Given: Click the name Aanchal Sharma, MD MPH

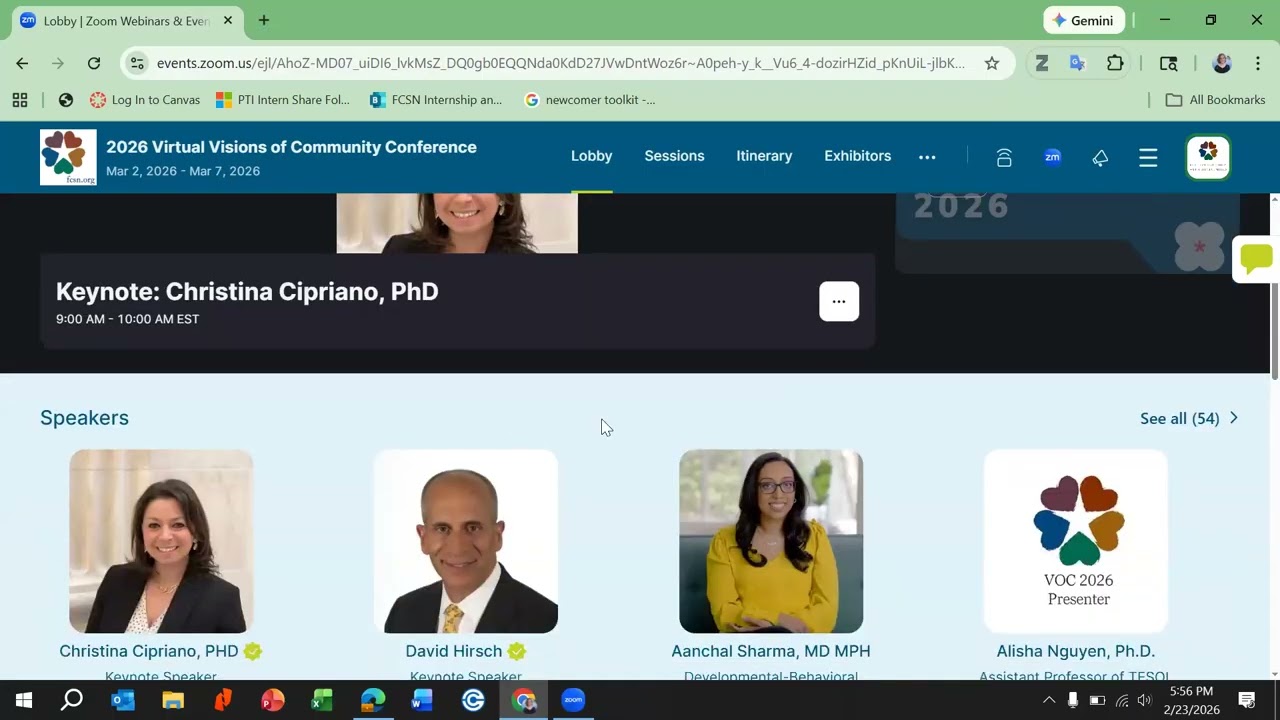Looking at the screenshot, I should point(771,651).
